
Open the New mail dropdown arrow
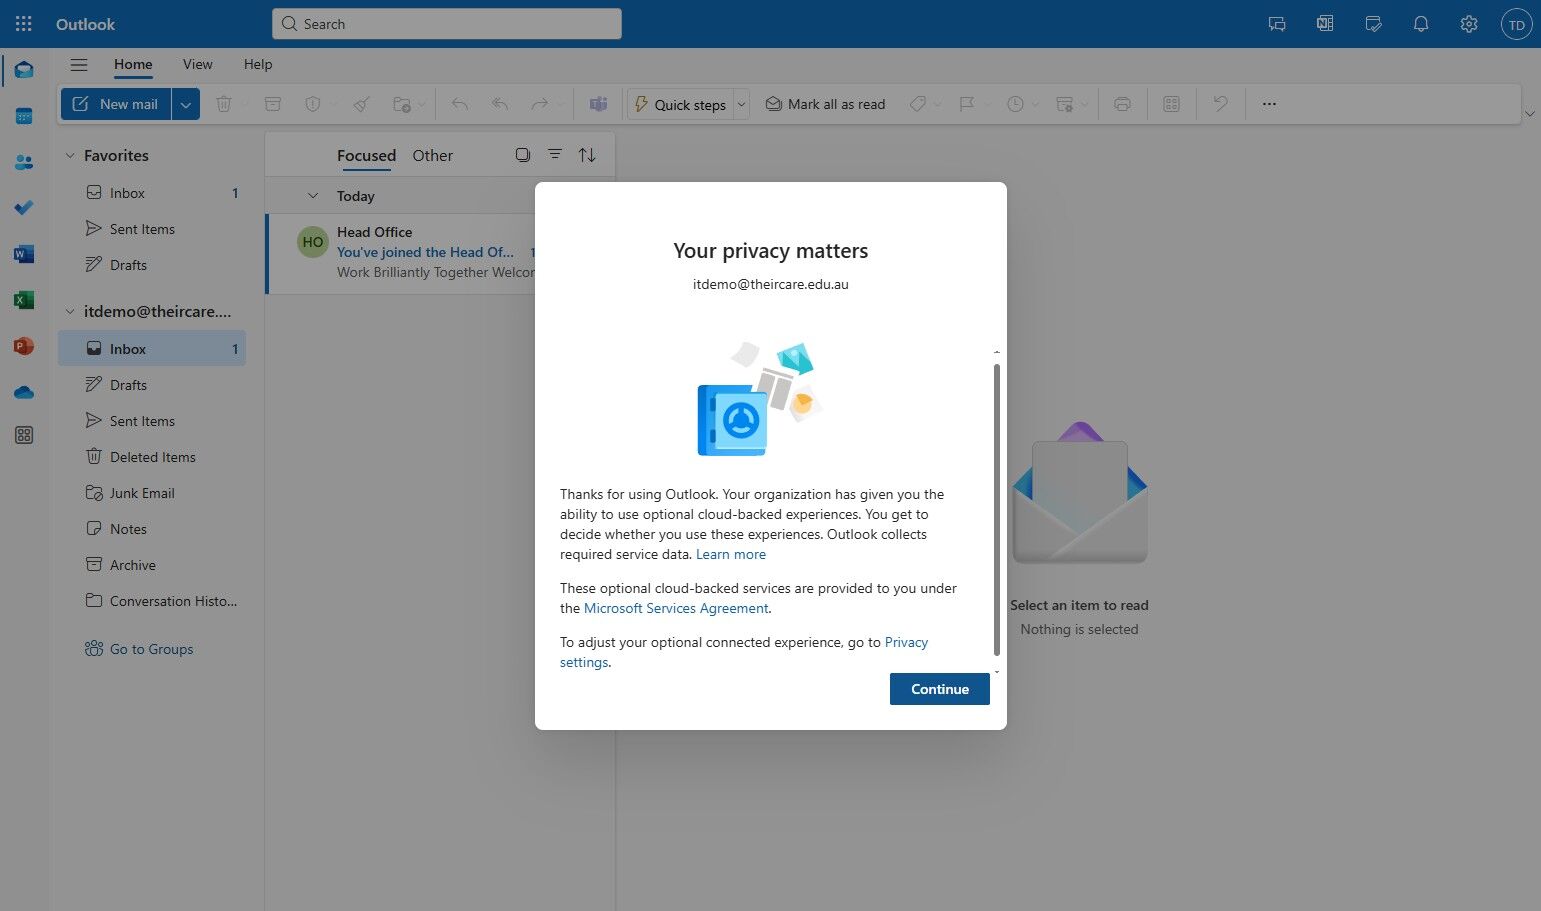tap(185, 104)
